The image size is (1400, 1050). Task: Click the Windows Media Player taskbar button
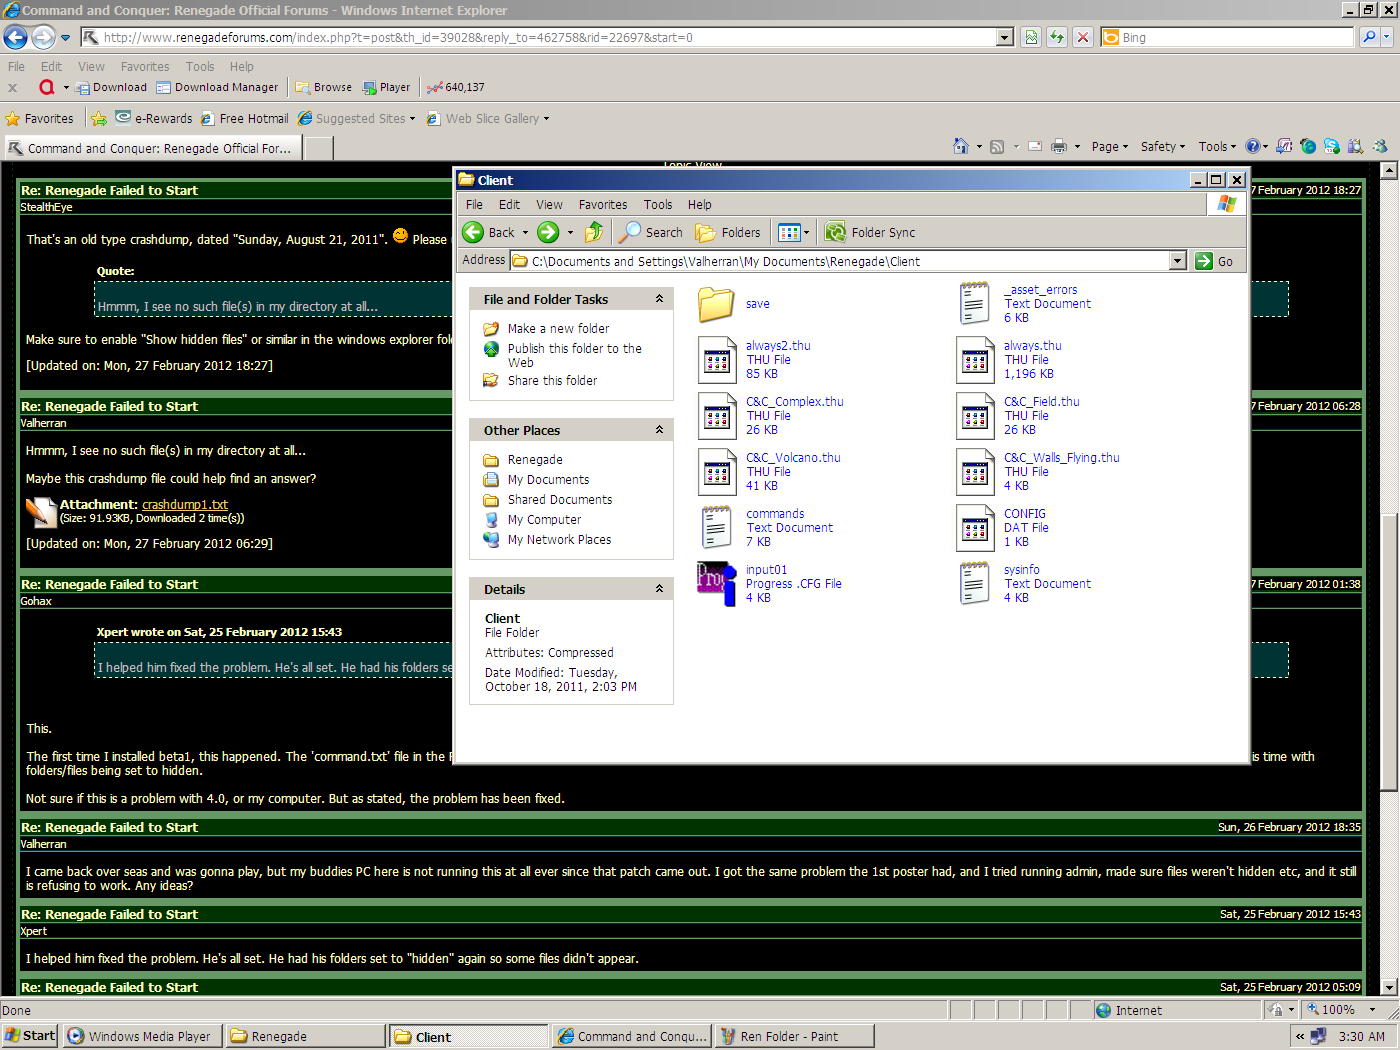[x=140, y=1036]
